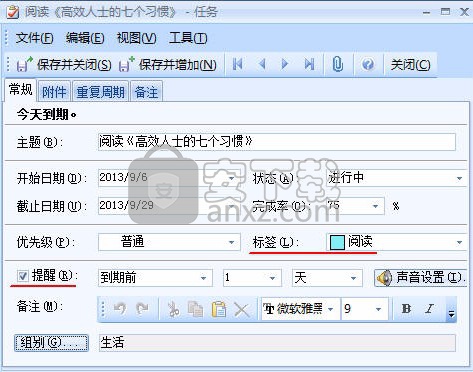Image resolution: width=473 pixels, height=372 pixels.
Task: Switch to the 重复周期 tab
Action: [101, 92]
